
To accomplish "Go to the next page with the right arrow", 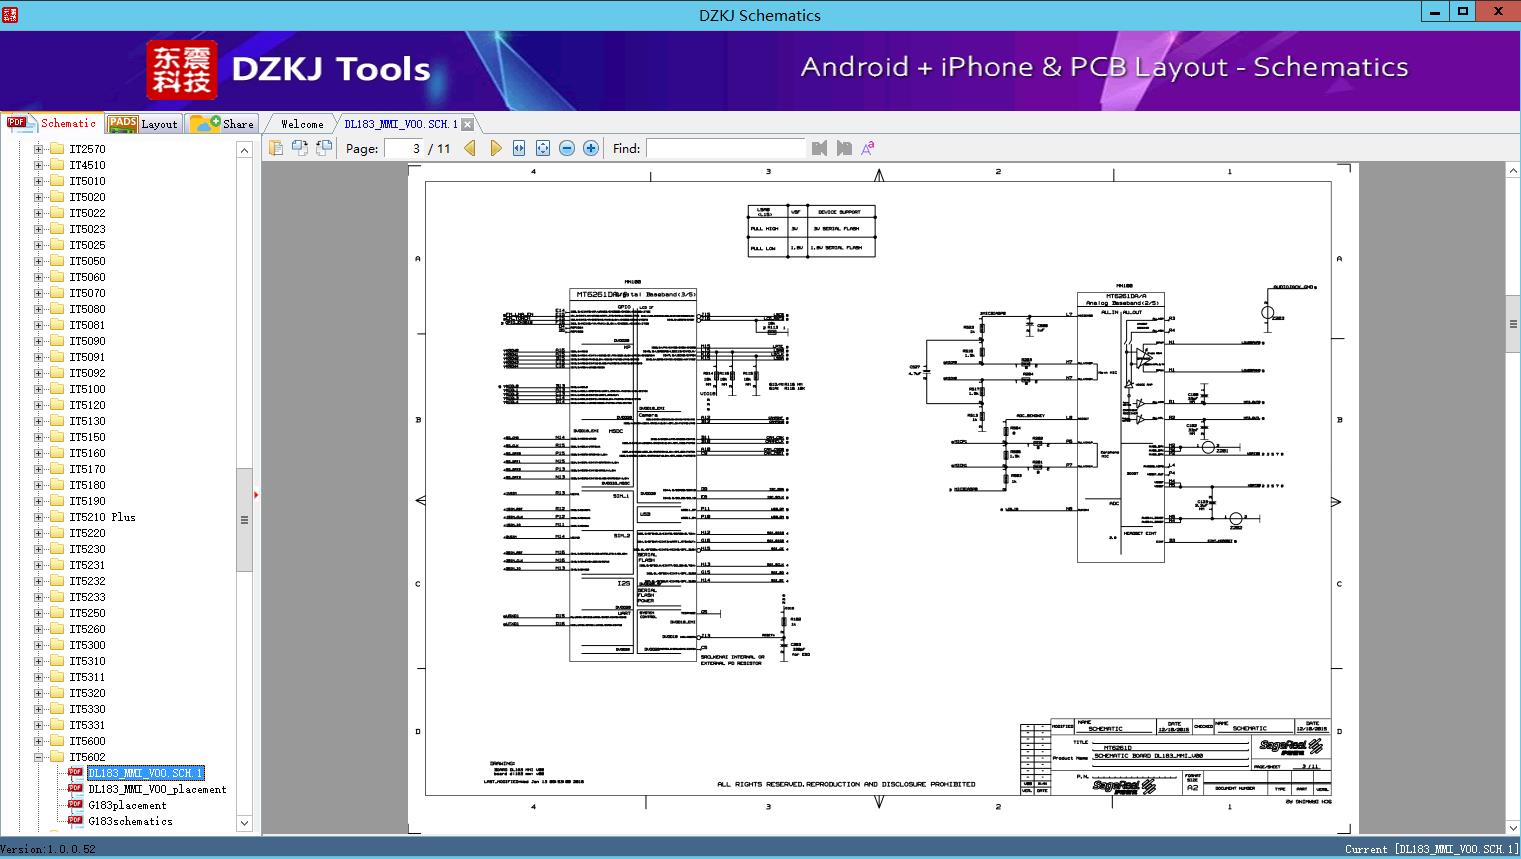I will 496,148.
